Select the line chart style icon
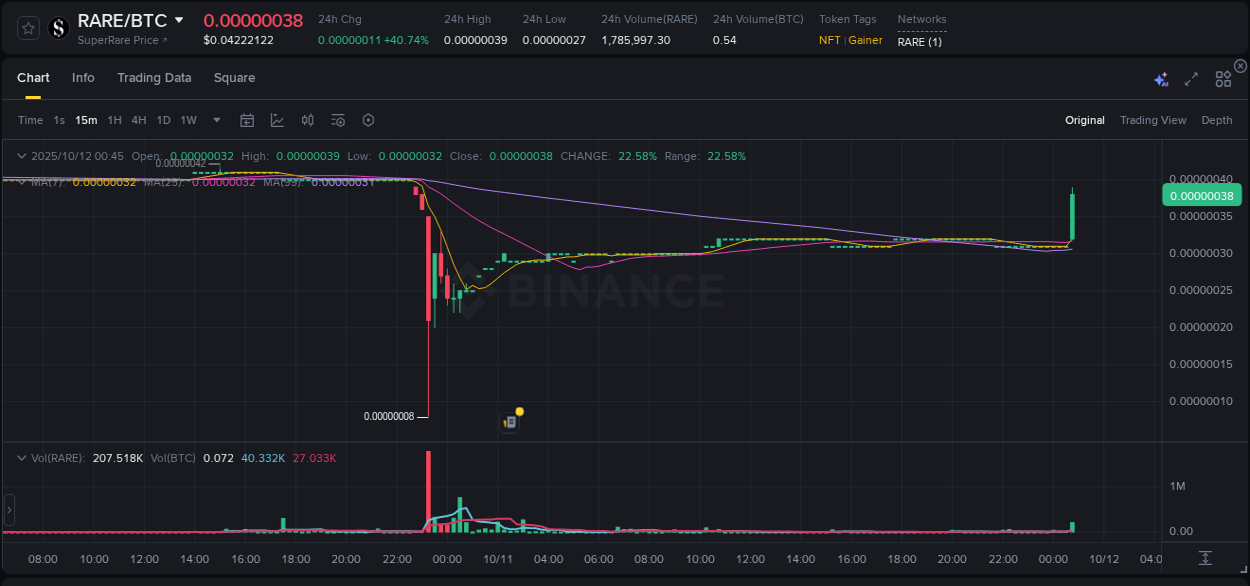This screenshot has height=586, width=1250. [x=278, y=120]
